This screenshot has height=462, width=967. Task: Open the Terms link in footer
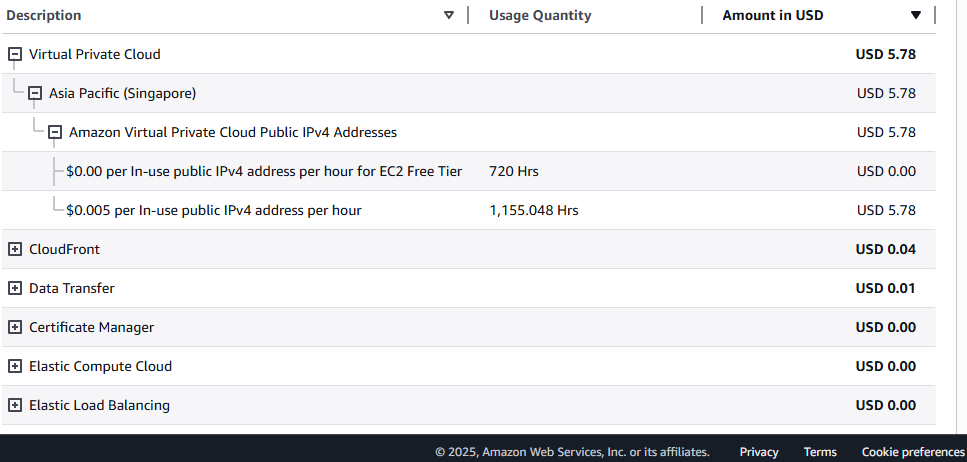[x=820, y=452]
